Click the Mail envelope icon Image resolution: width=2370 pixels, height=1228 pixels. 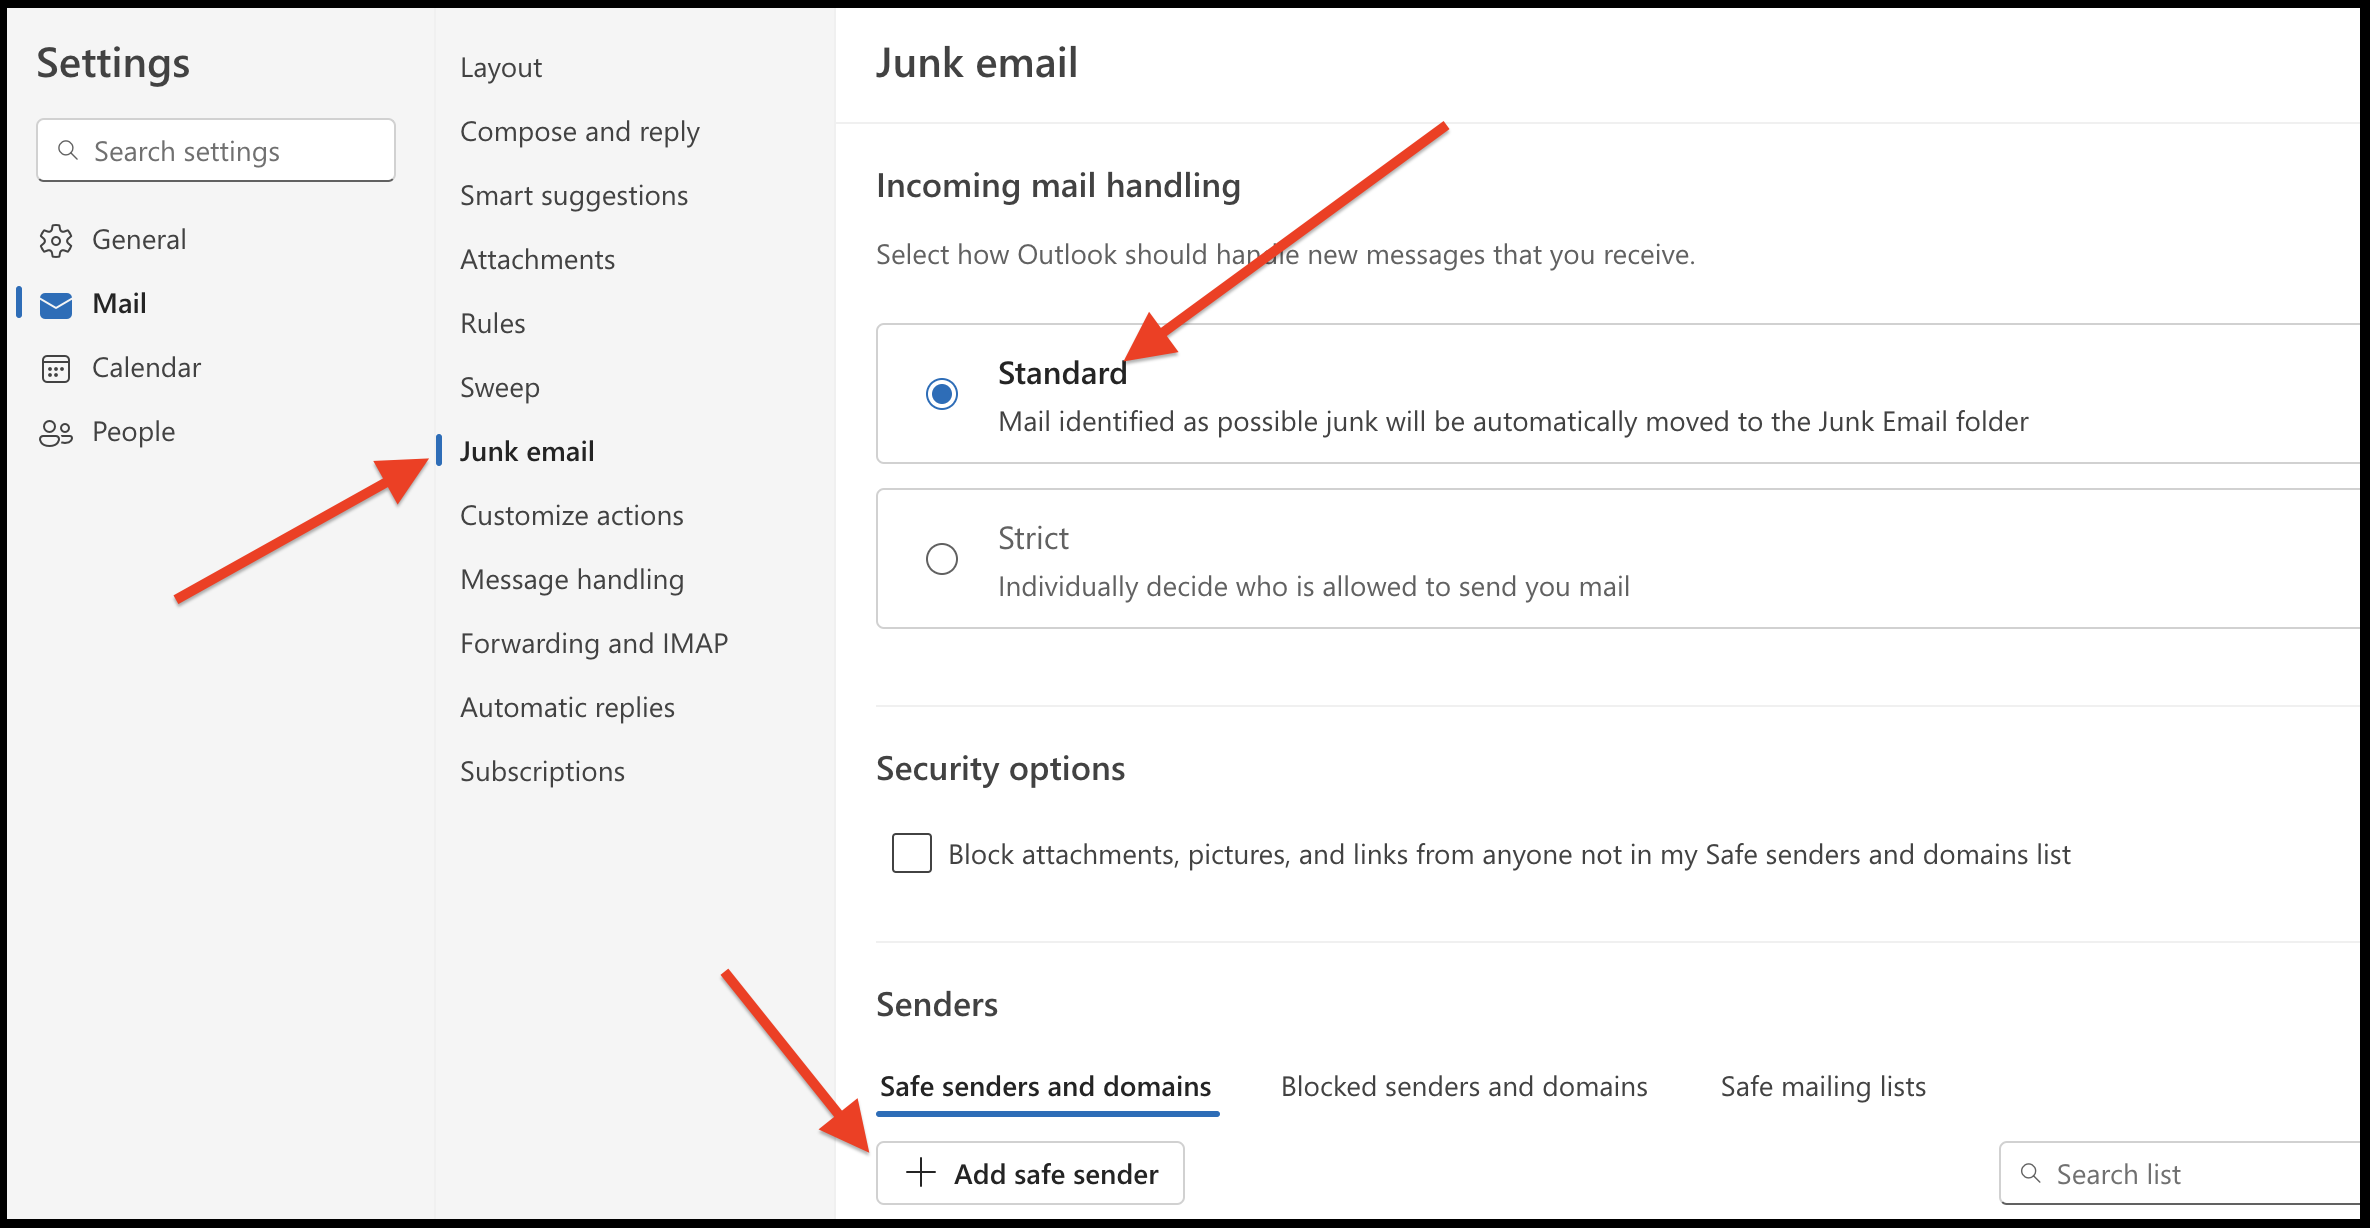point(56,304)
